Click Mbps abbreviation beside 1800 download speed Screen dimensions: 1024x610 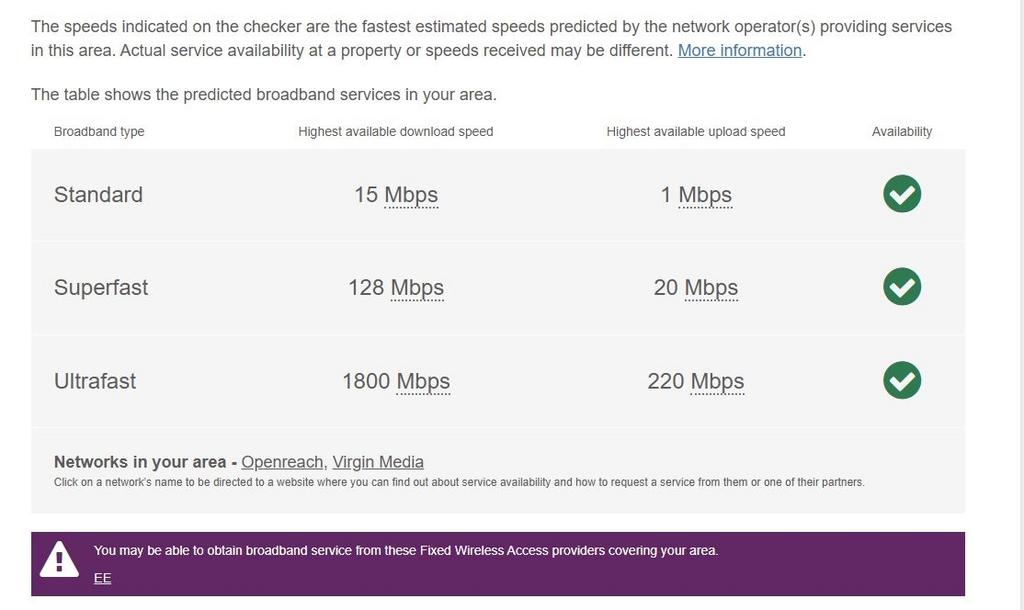click(x=423, y=382)
